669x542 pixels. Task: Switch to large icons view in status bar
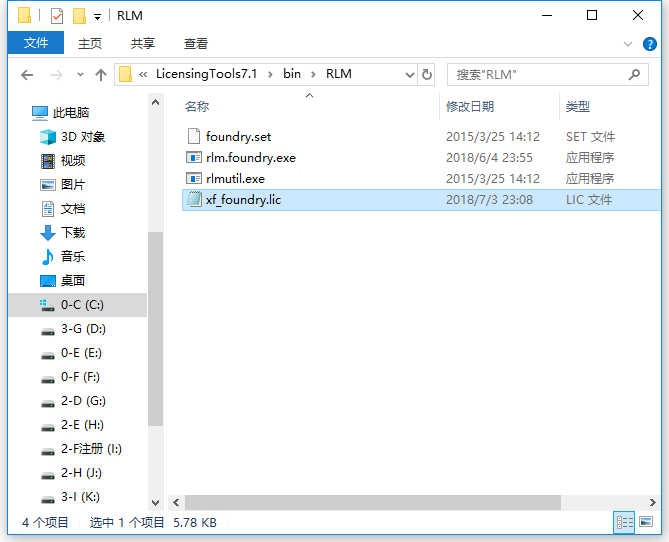[x=646, y=522]
